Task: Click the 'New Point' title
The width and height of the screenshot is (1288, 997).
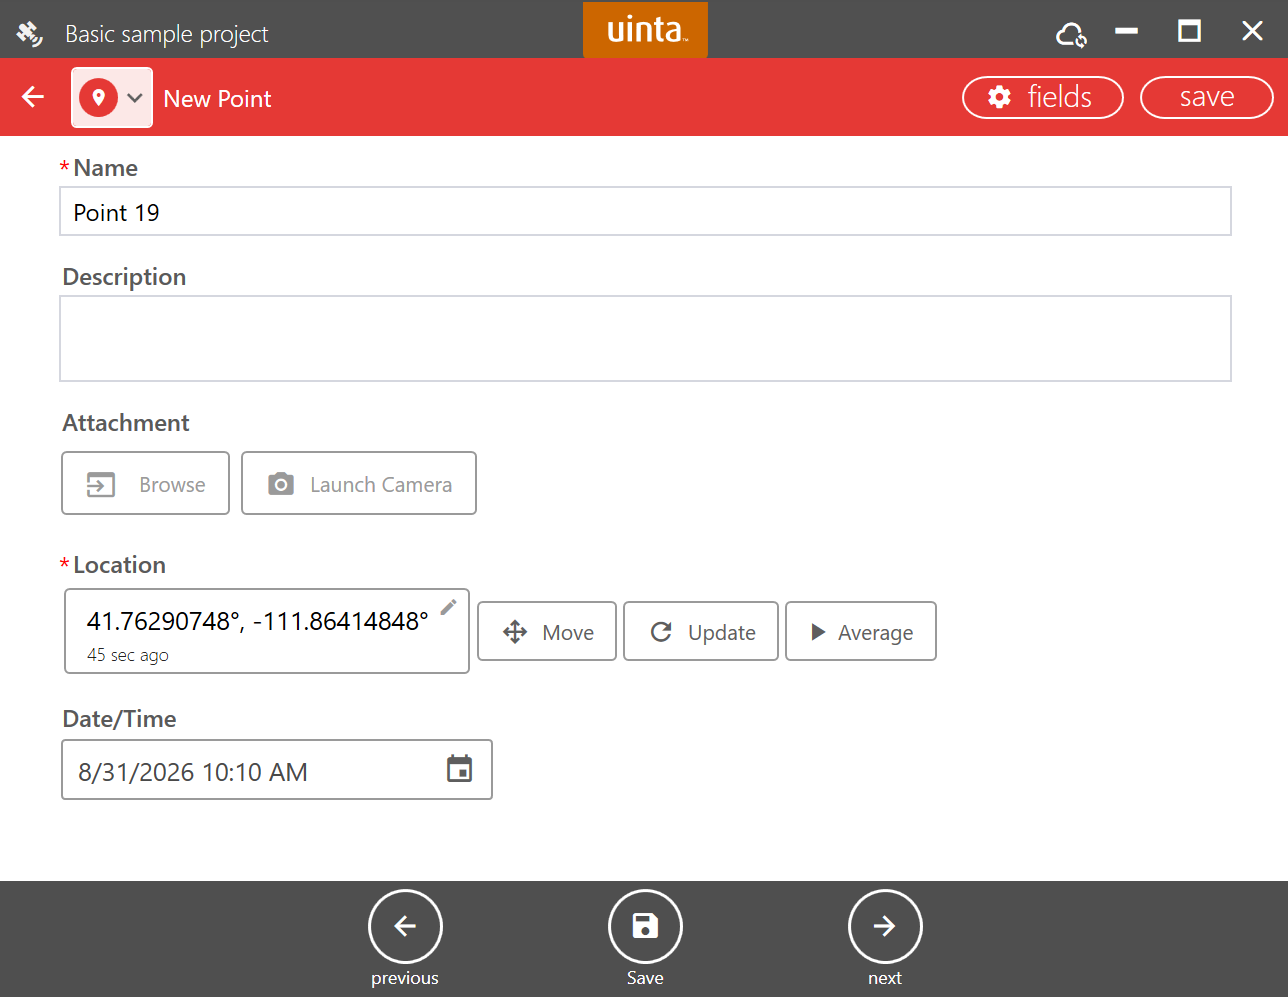Action: tap(217, 99)
